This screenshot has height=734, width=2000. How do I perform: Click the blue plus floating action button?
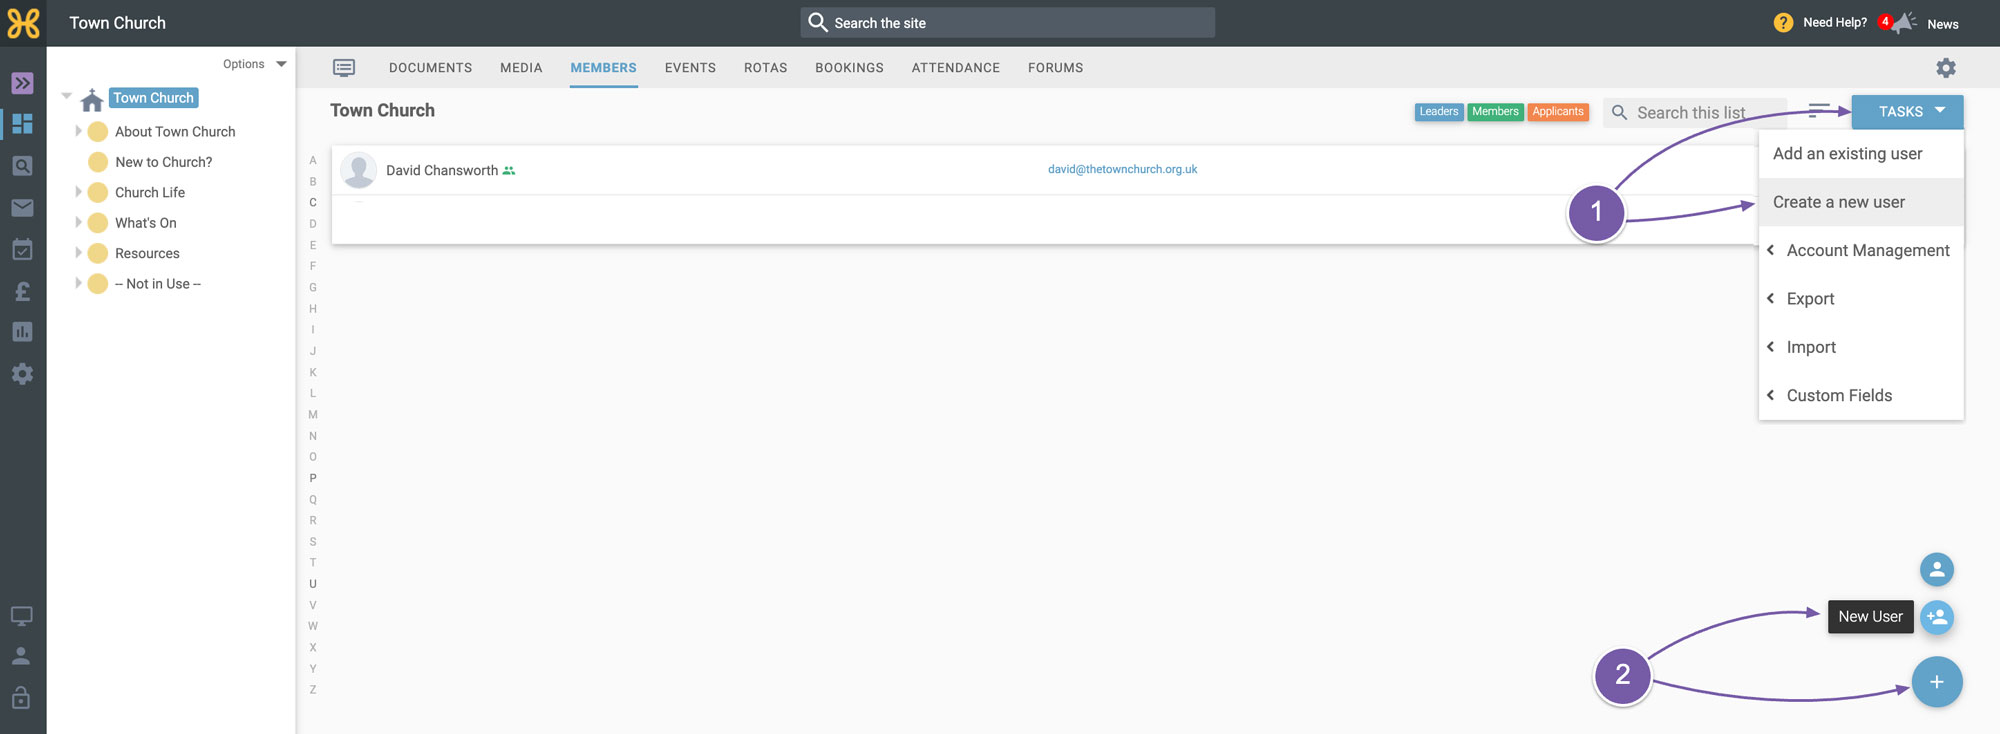pyautogui.click(x=1937, y=682)
